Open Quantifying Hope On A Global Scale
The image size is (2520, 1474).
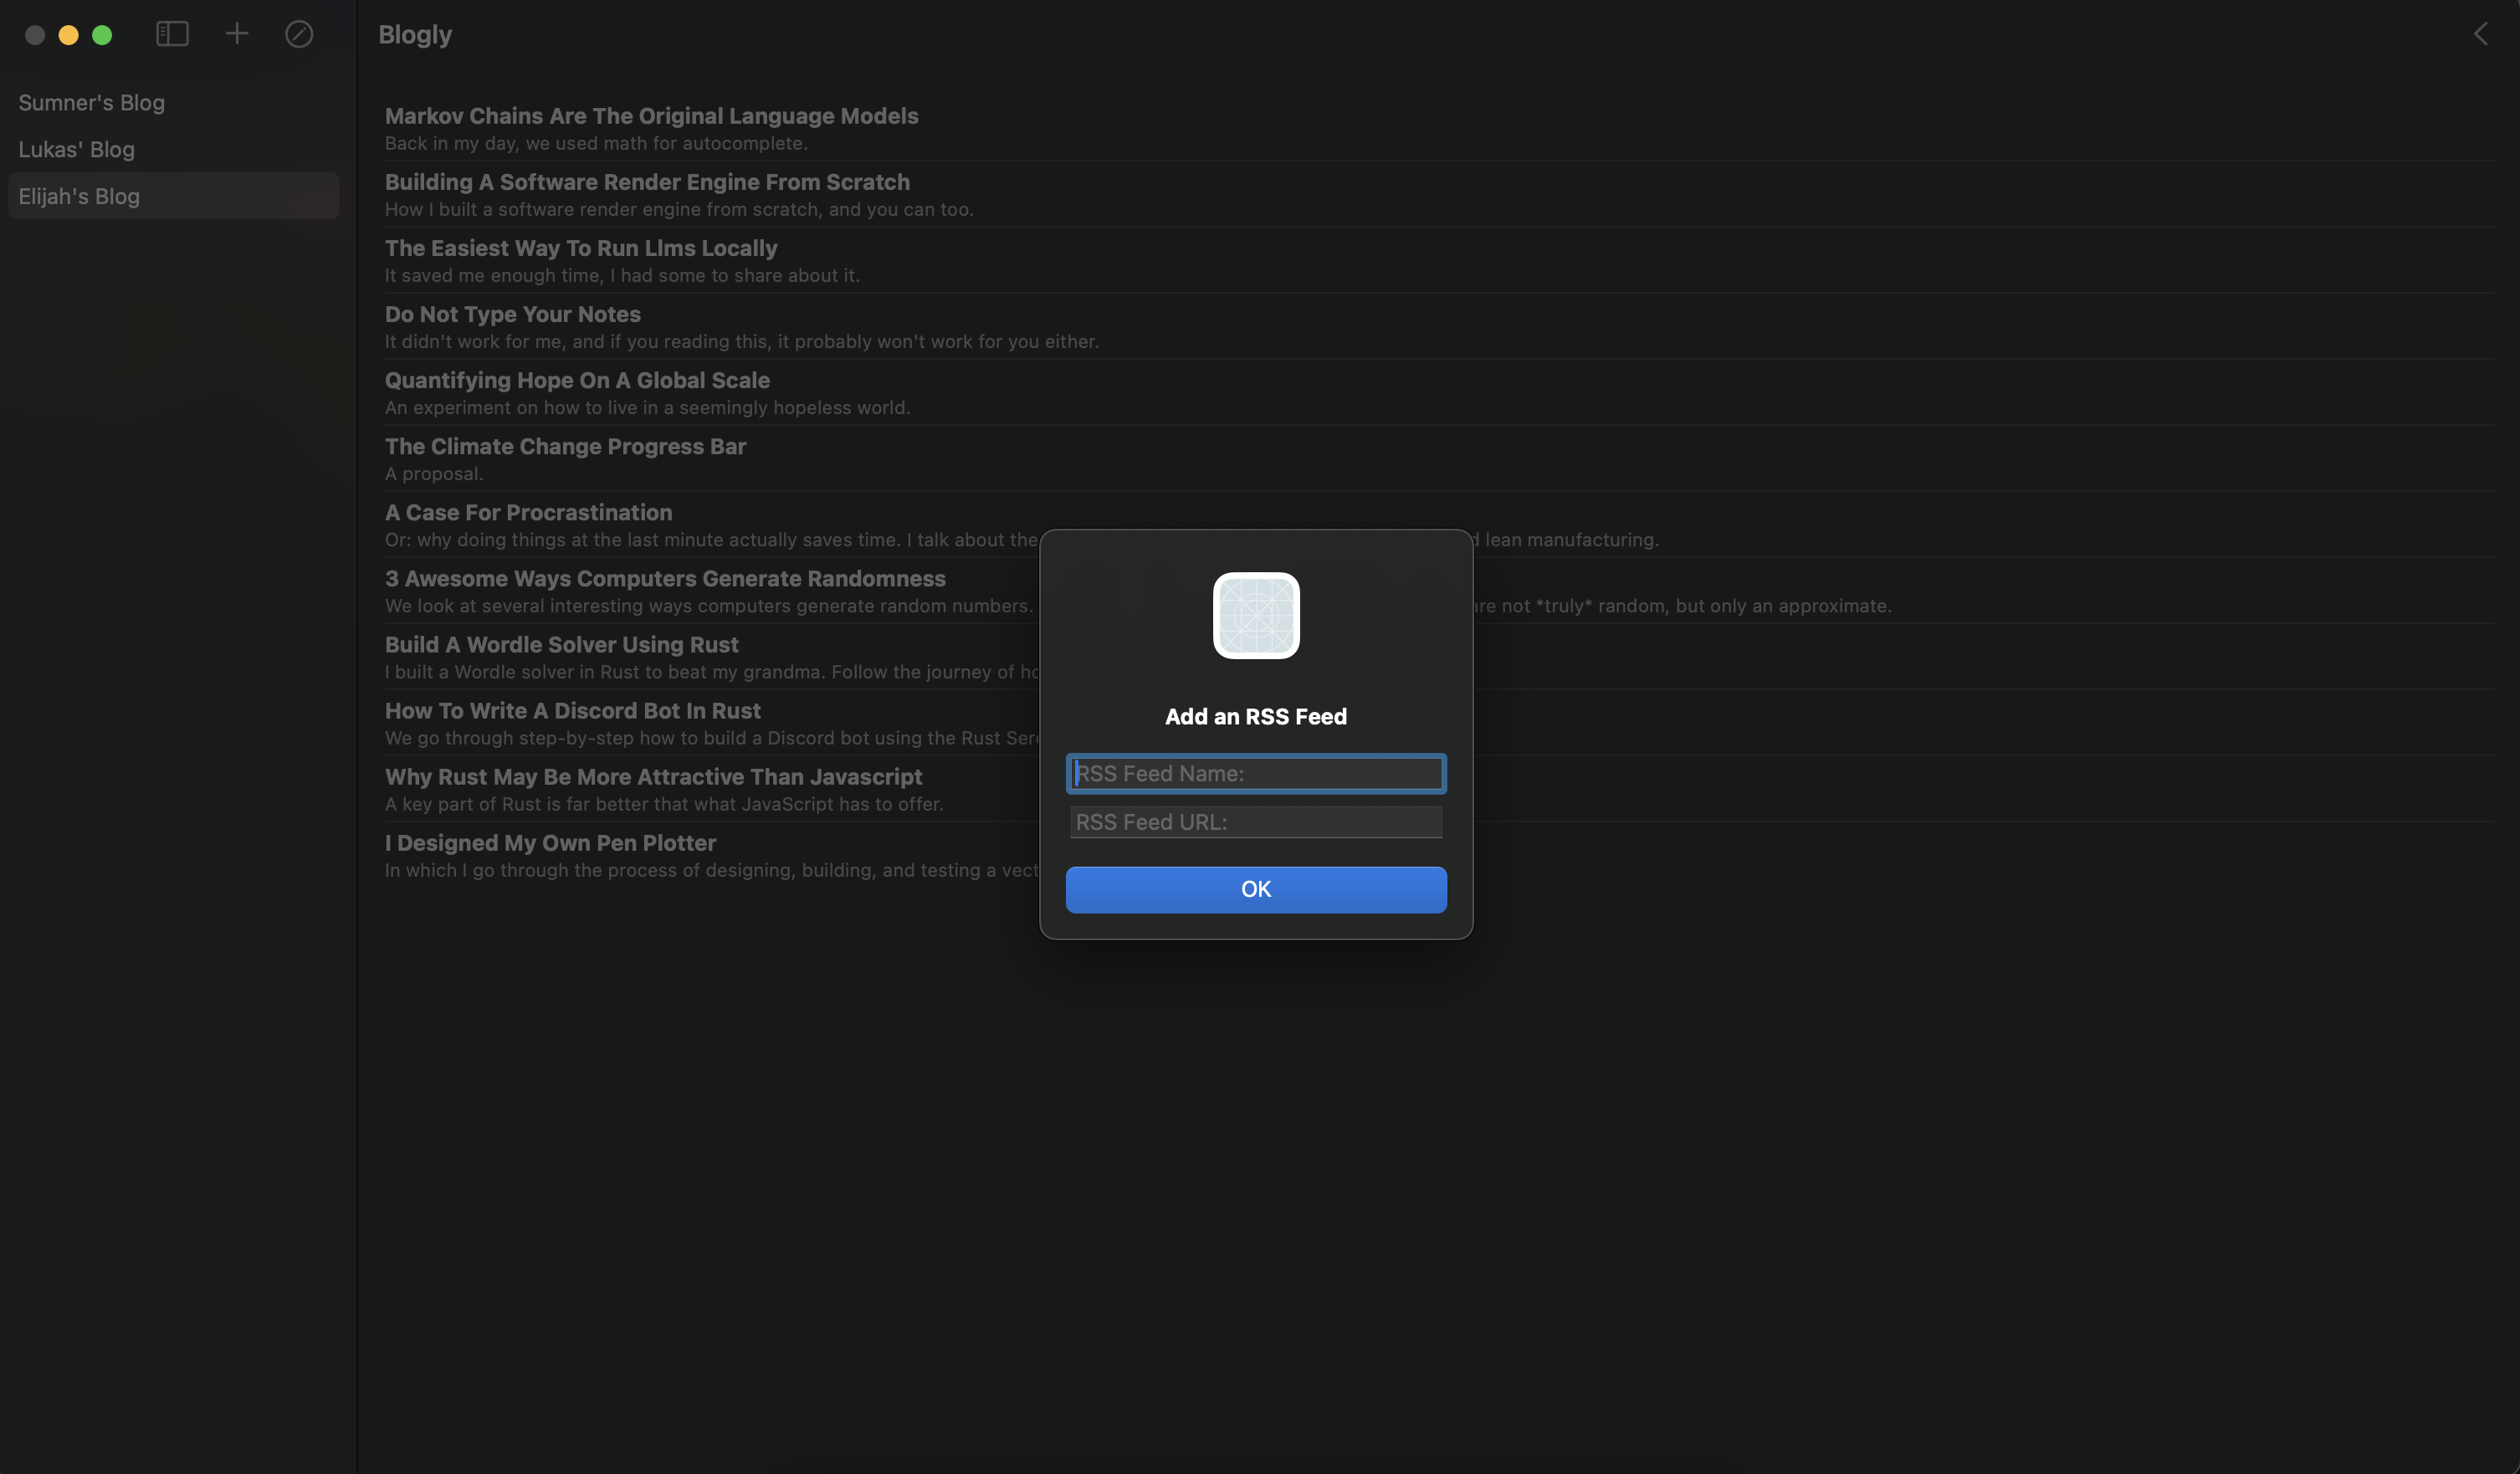point(577,380)
